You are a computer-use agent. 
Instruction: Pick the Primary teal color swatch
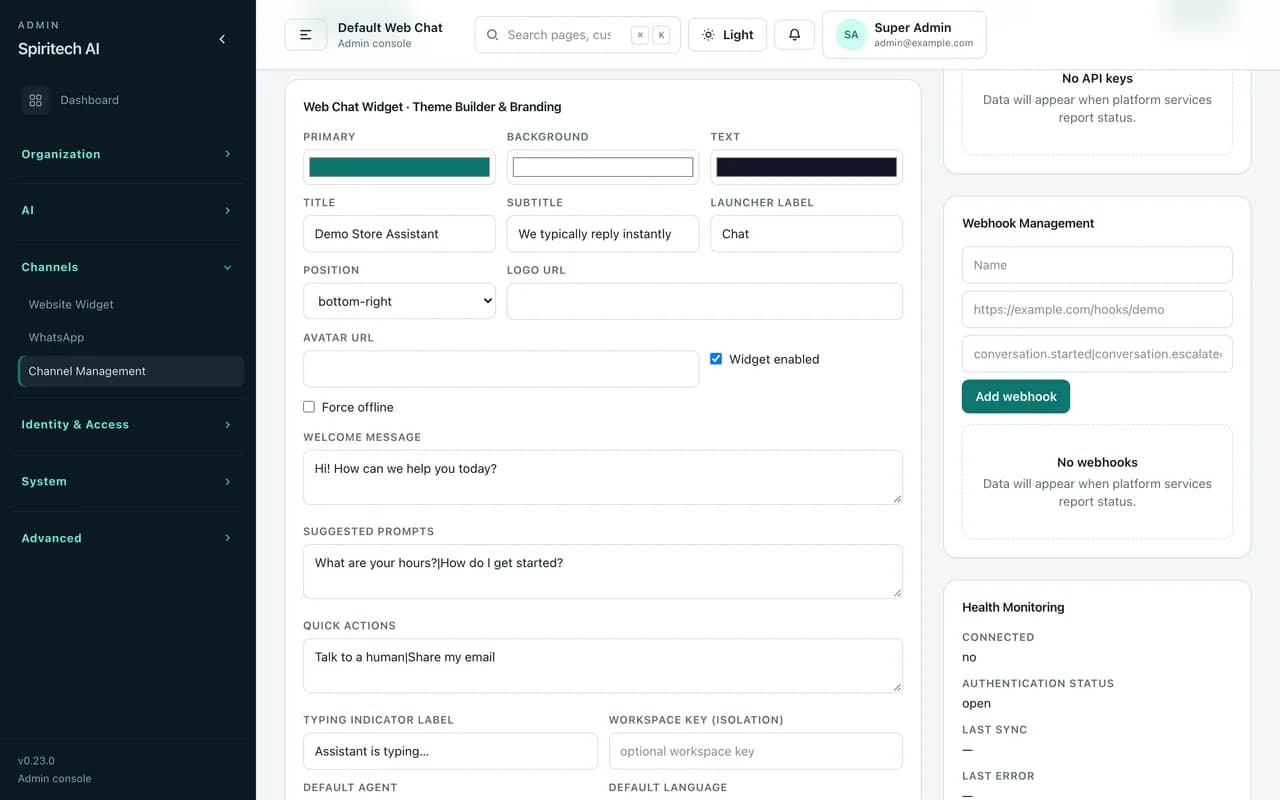399,167
